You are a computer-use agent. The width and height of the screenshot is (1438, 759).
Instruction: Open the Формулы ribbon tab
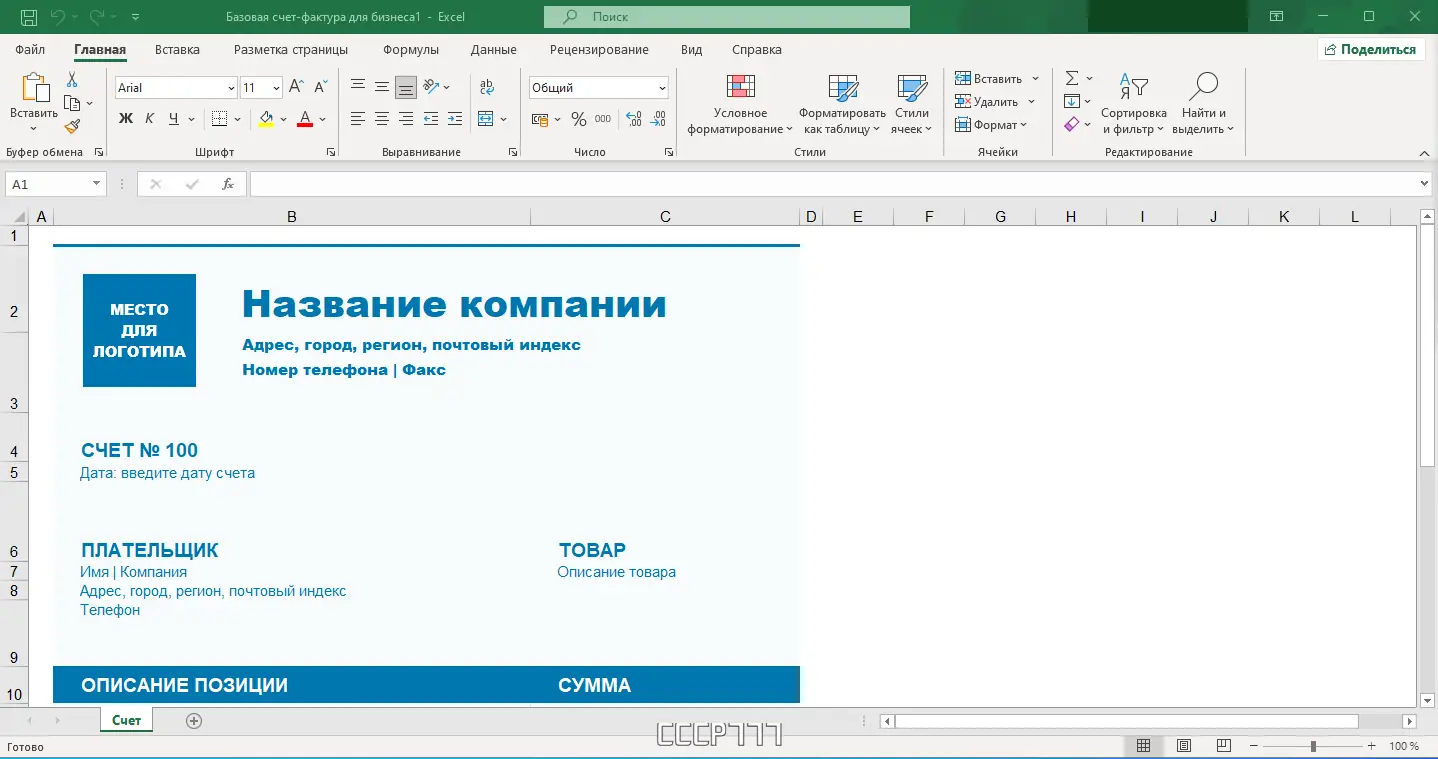tap(410, 49)
